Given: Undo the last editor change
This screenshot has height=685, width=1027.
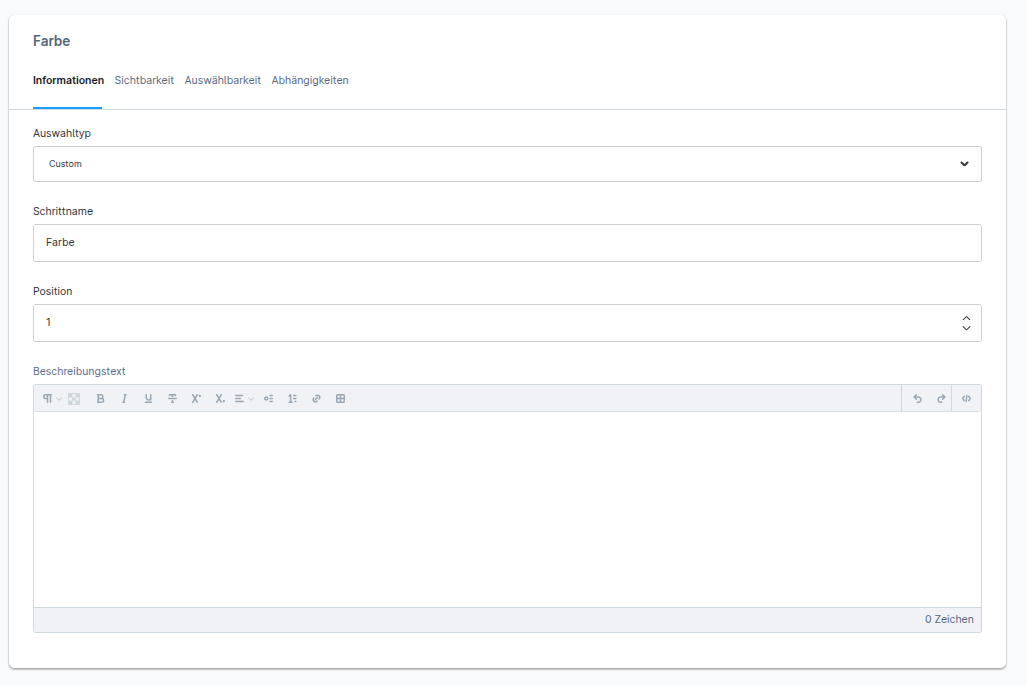Looking at the screenshot, I should pyautogui.click(x=917, y=399).
